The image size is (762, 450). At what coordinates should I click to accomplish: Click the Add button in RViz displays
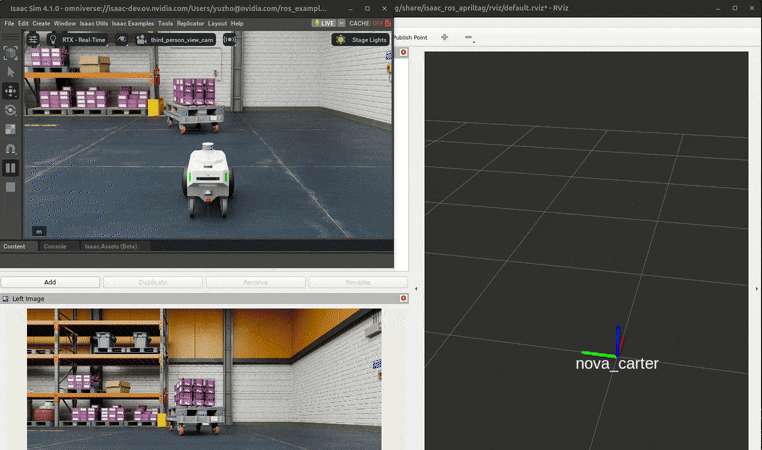pyautogui.click(x=50, y=282)
